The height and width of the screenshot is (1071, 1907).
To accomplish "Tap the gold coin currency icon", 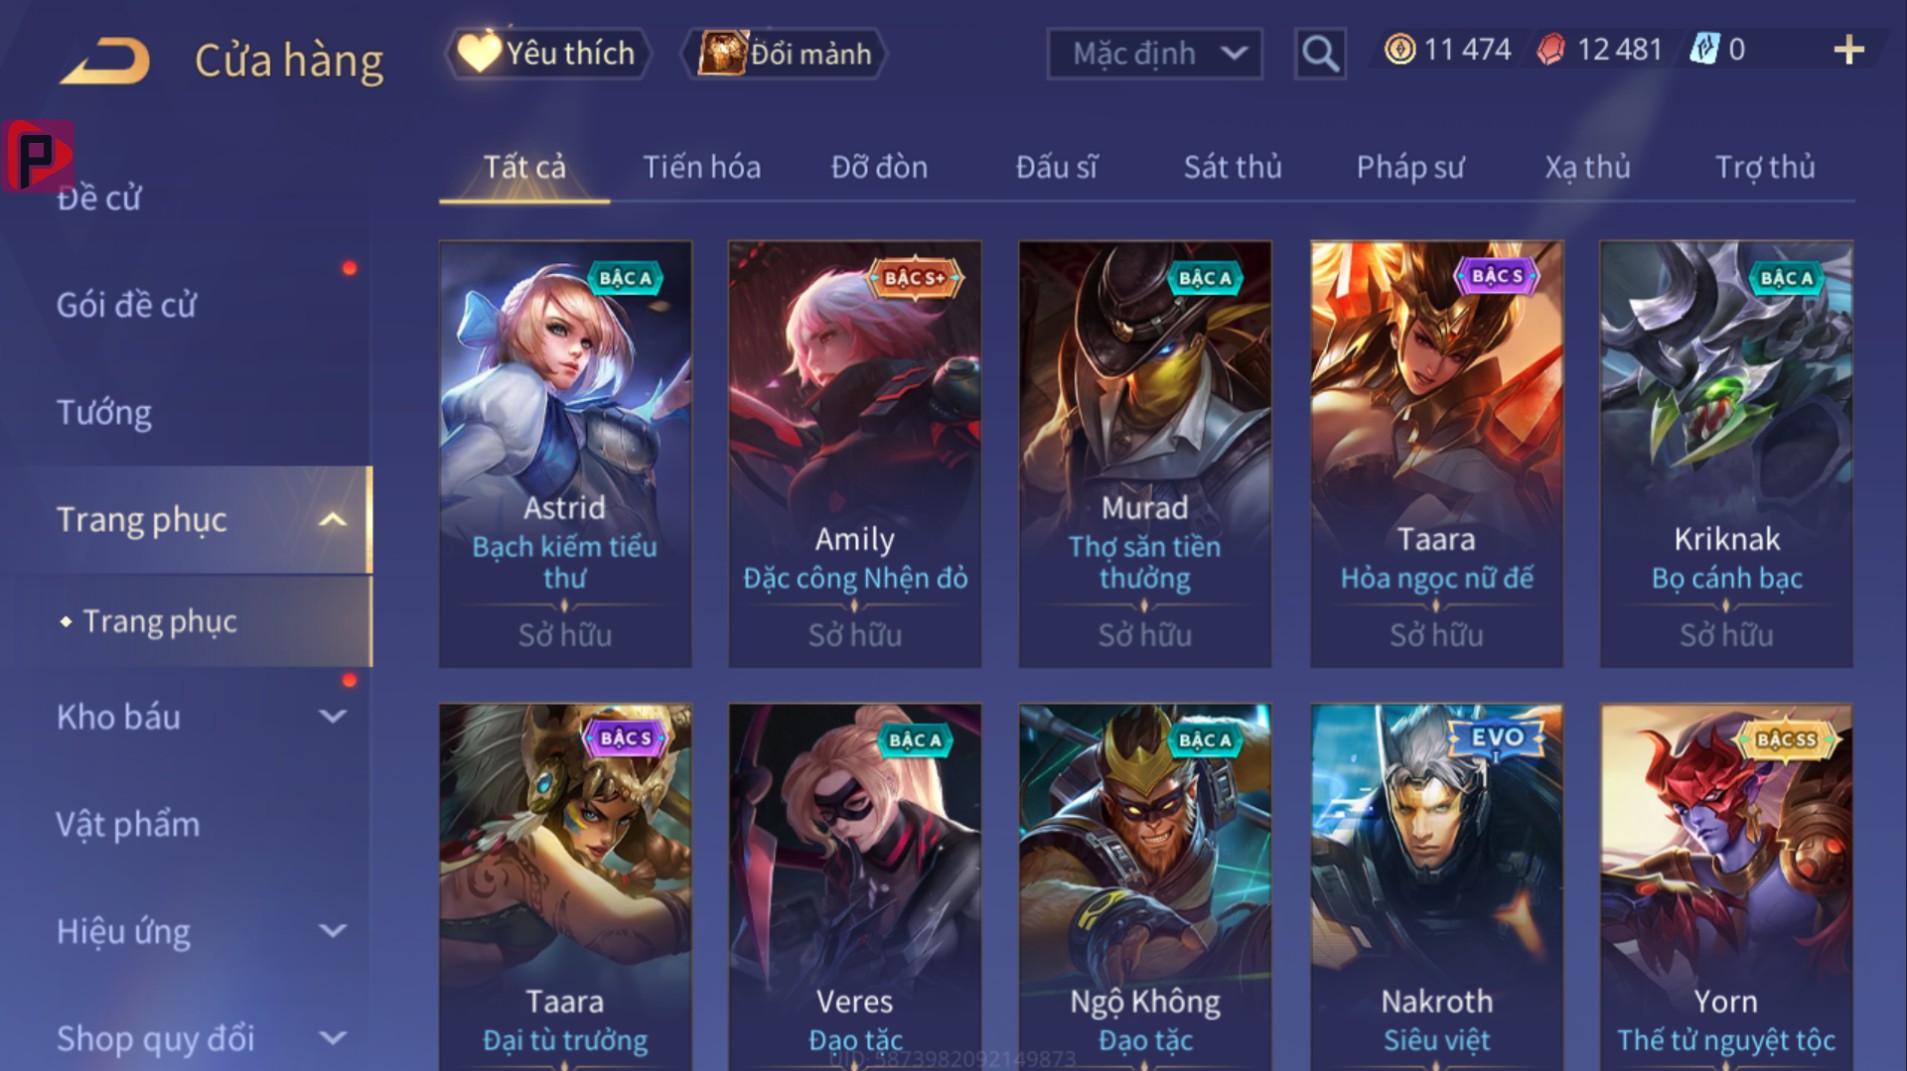I will 1400,49.
